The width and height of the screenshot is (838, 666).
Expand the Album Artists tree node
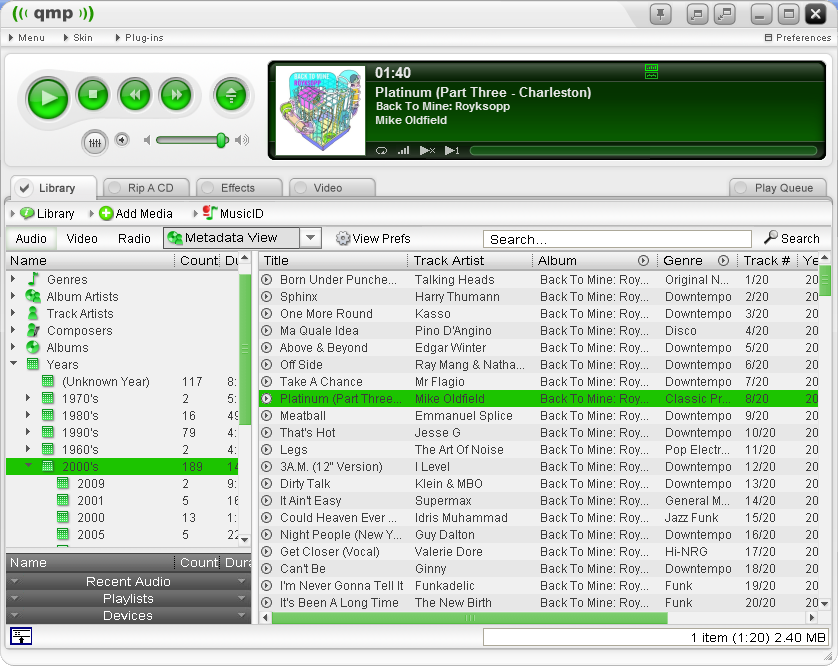[13, 296]
